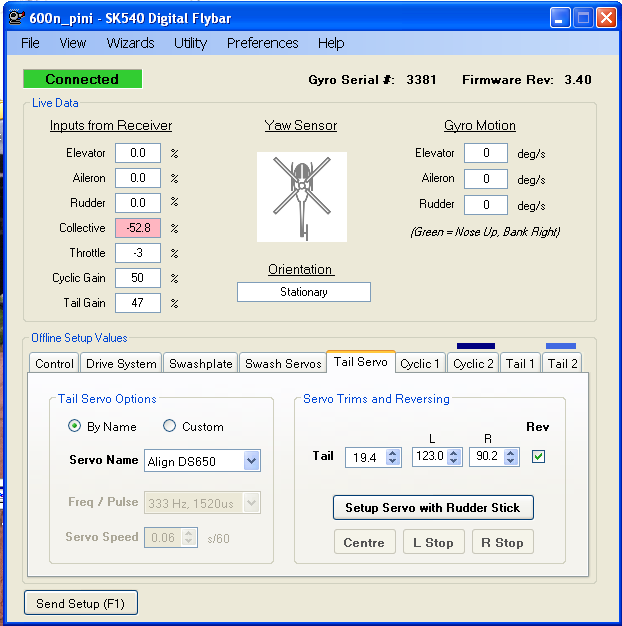Click the Rudder receiver input field
Screen dimensions: 622x626
pyautogui.click(x=138, y=203)
